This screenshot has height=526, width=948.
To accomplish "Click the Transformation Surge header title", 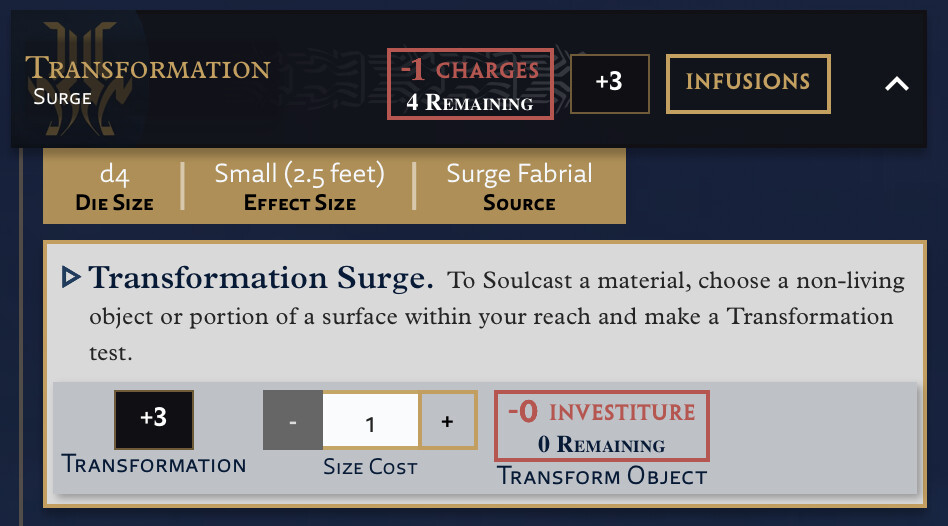I will (148, 80).
